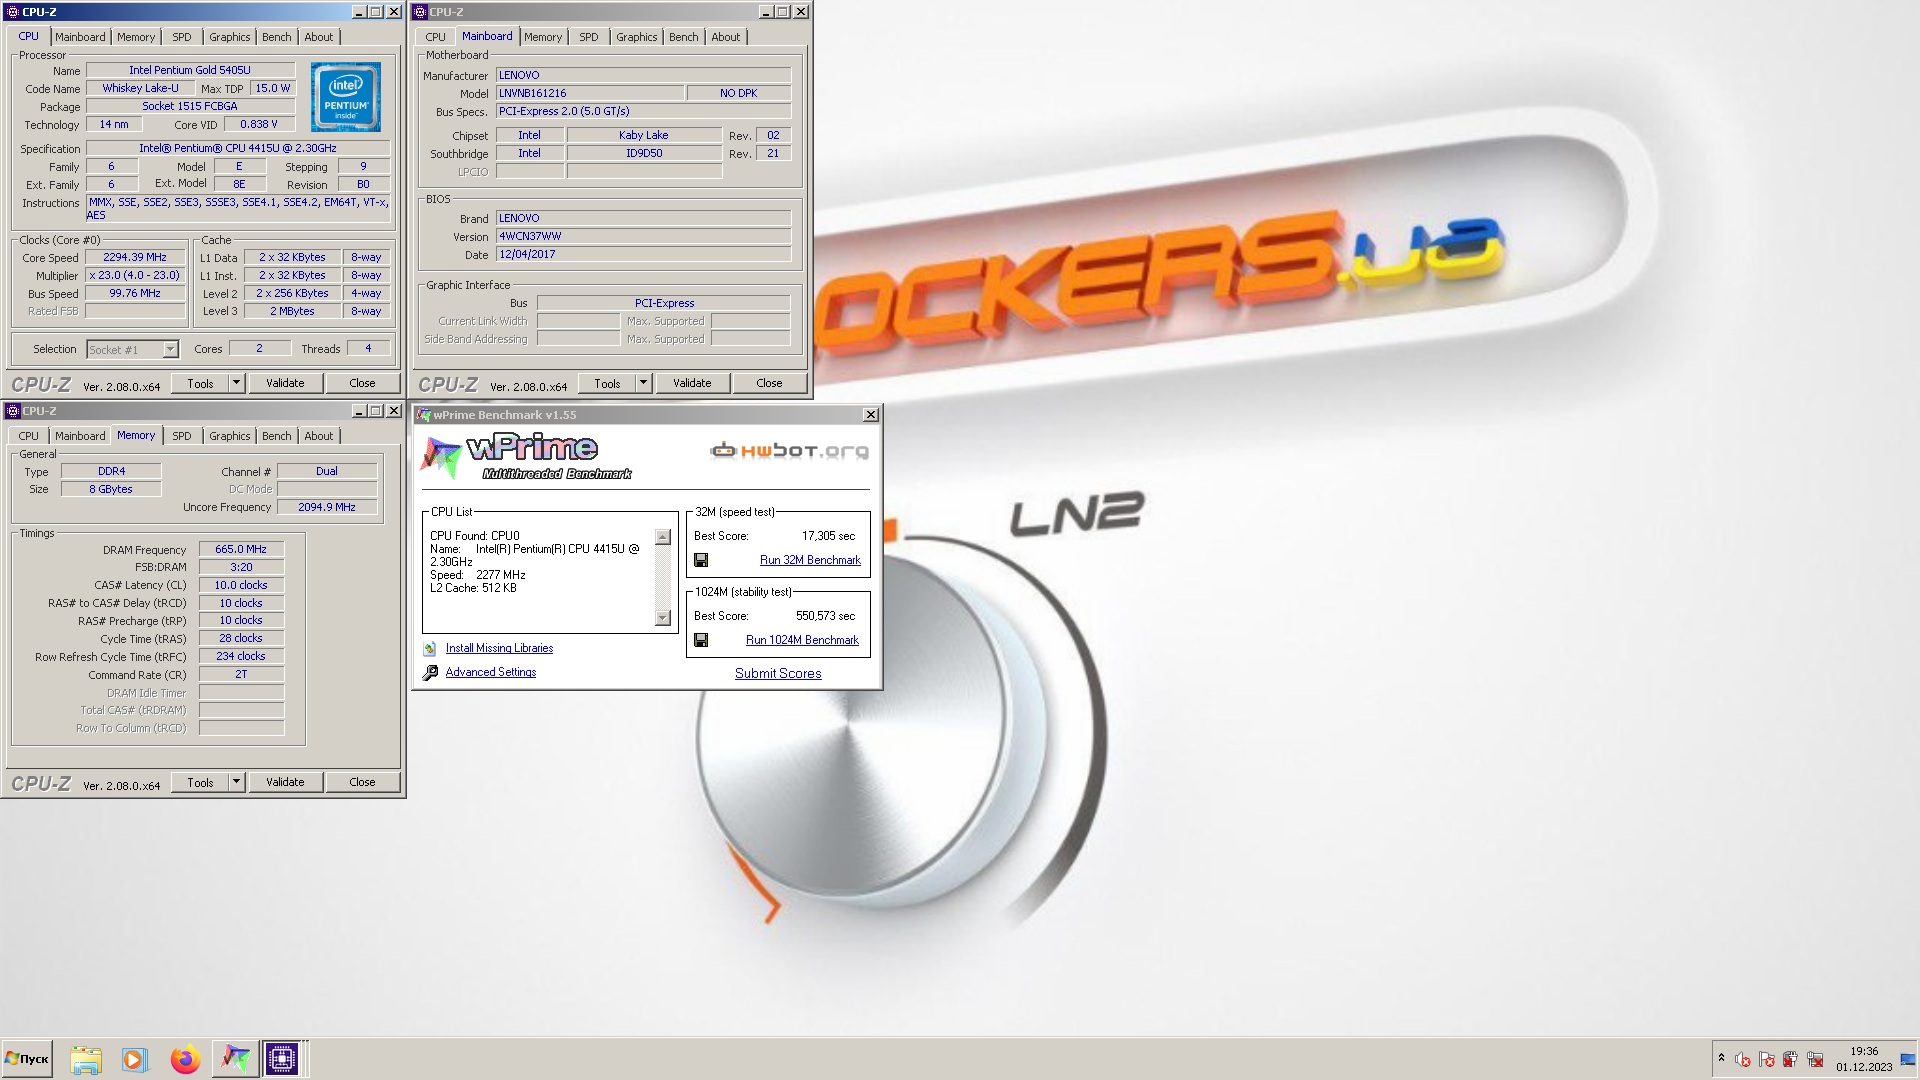Click the 32M Best Score 17,305 sec
Image resolution: width=1920 pixels, height=1080 pixels.
[x=828, y=536]
